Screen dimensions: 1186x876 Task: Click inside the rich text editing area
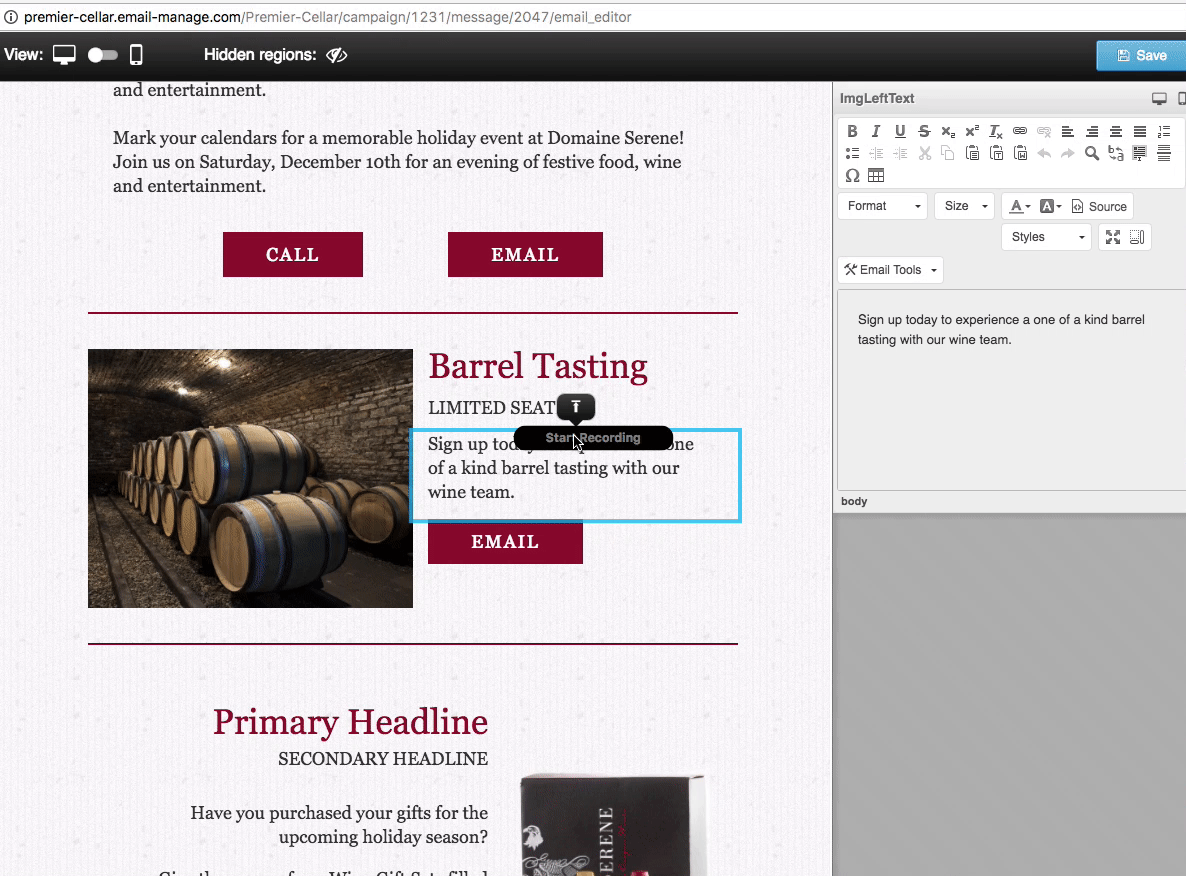tap(1011, 390)
